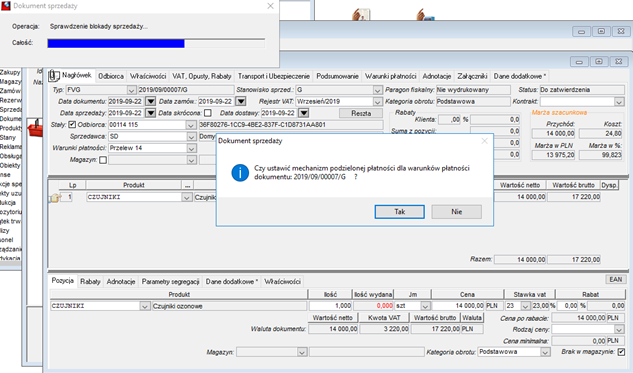Image resolution: width=633 pixels, height=373 pixels.
Task: Click the Dokument sprzedaży app icon in title
Action: pos(6,6)
